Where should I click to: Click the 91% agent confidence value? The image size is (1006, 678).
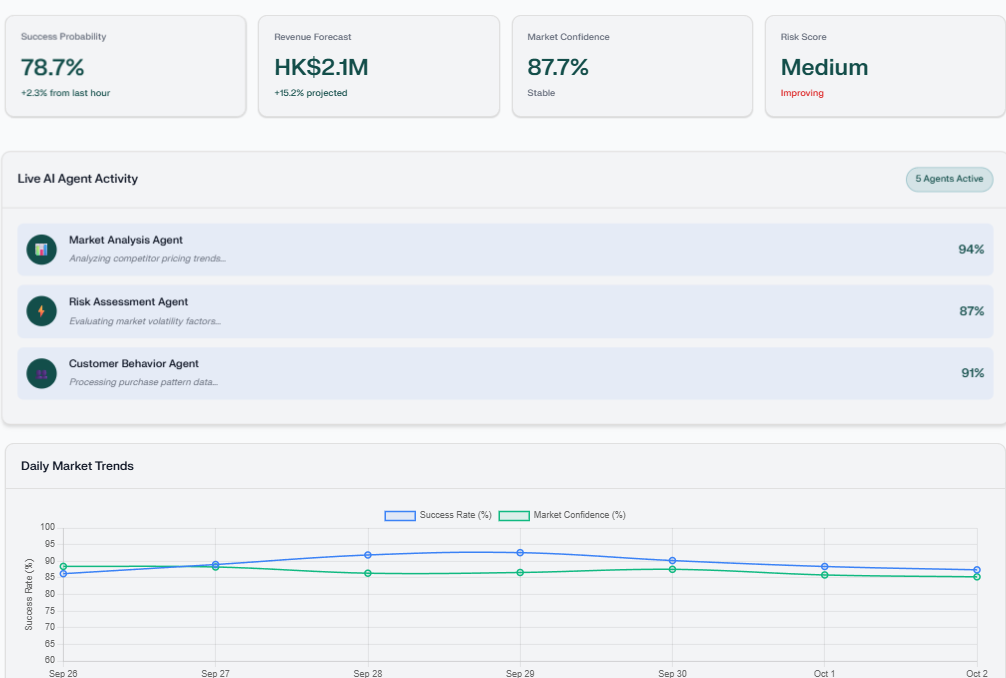click(973, 373)
